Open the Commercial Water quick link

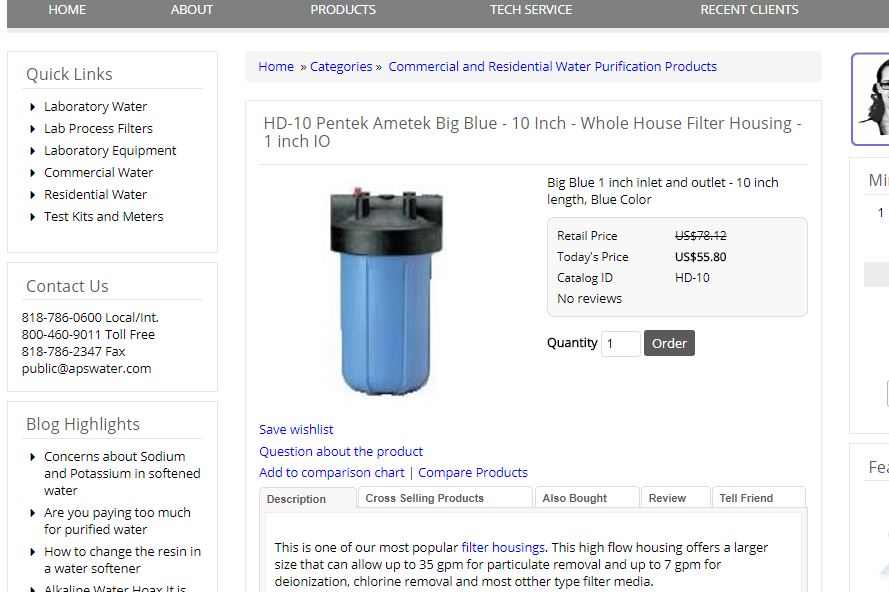tap(99, 172)
